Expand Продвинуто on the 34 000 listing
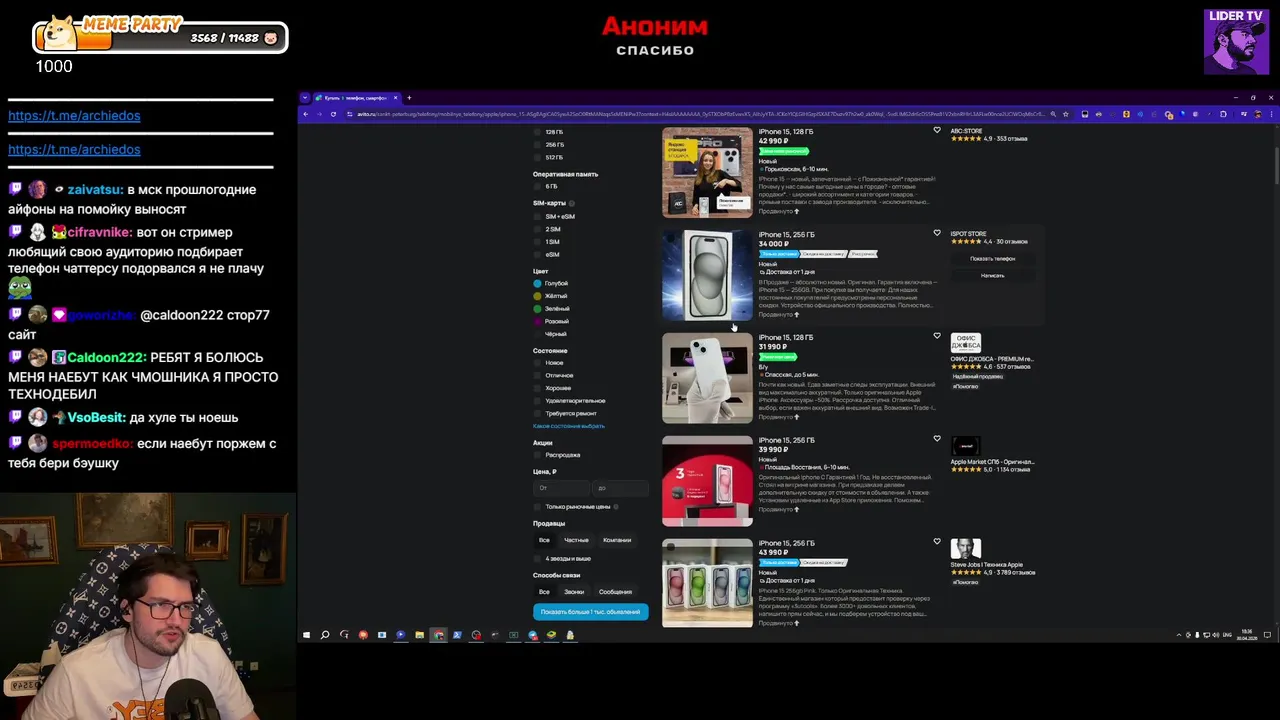This screenshot has height=720, width=1280. tap(779, 314)
